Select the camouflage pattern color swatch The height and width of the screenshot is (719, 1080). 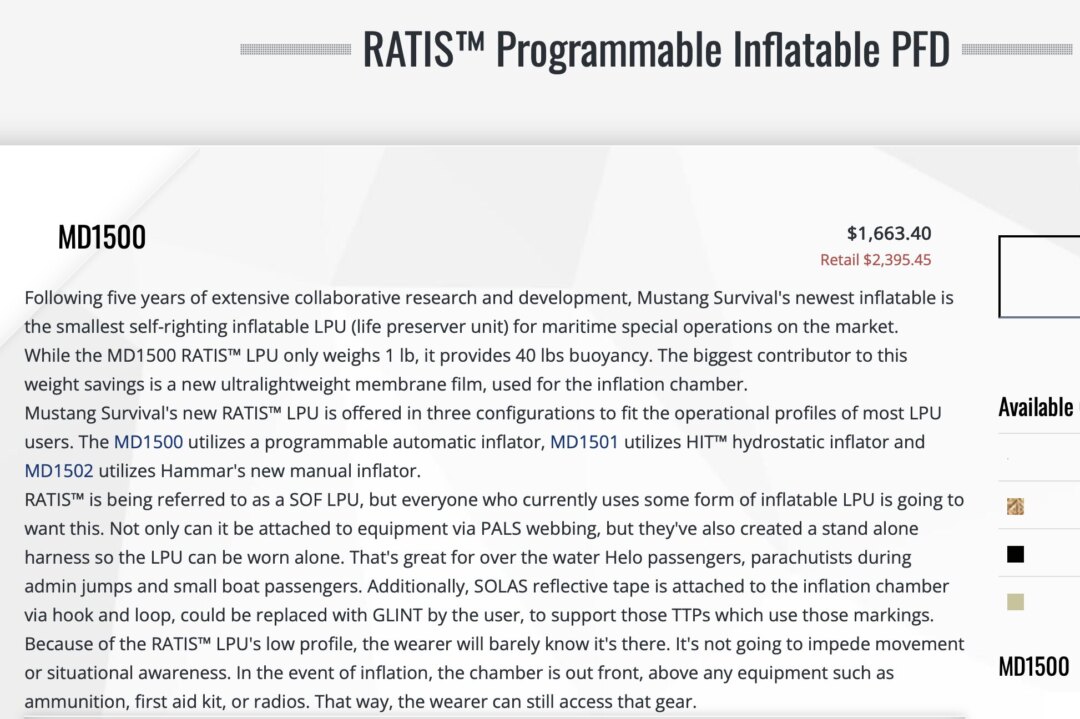[x=1015, y=506]
